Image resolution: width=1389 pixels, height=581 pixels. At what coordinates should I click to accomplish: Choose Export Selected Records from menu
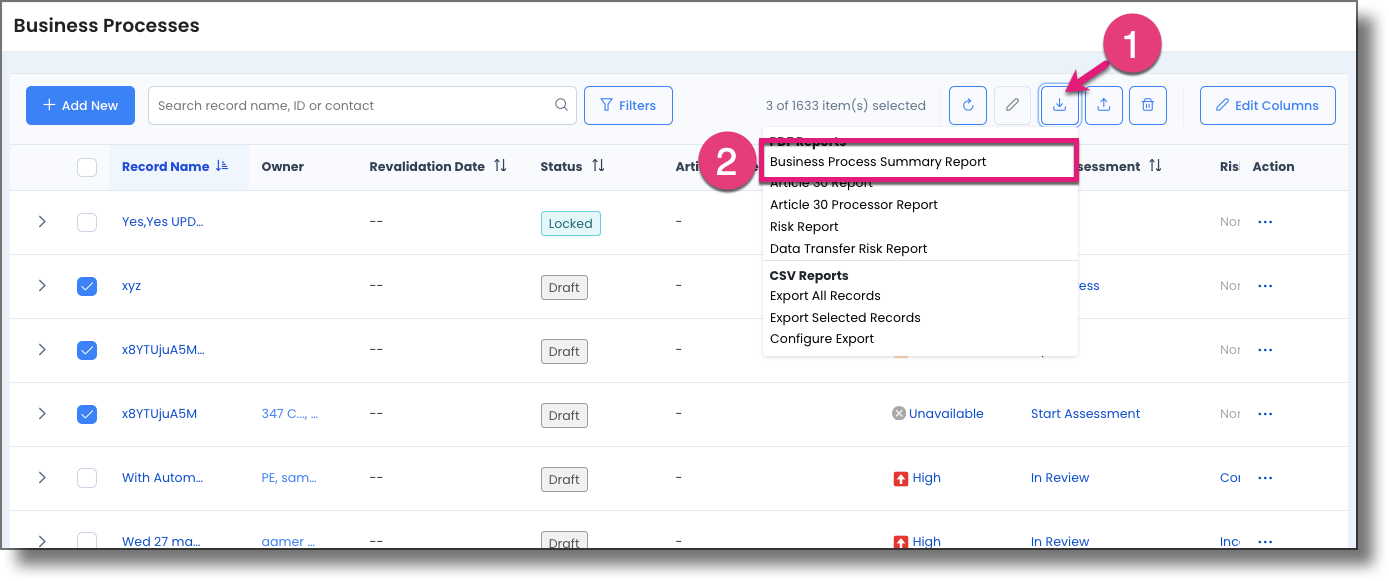coord(845,317)
